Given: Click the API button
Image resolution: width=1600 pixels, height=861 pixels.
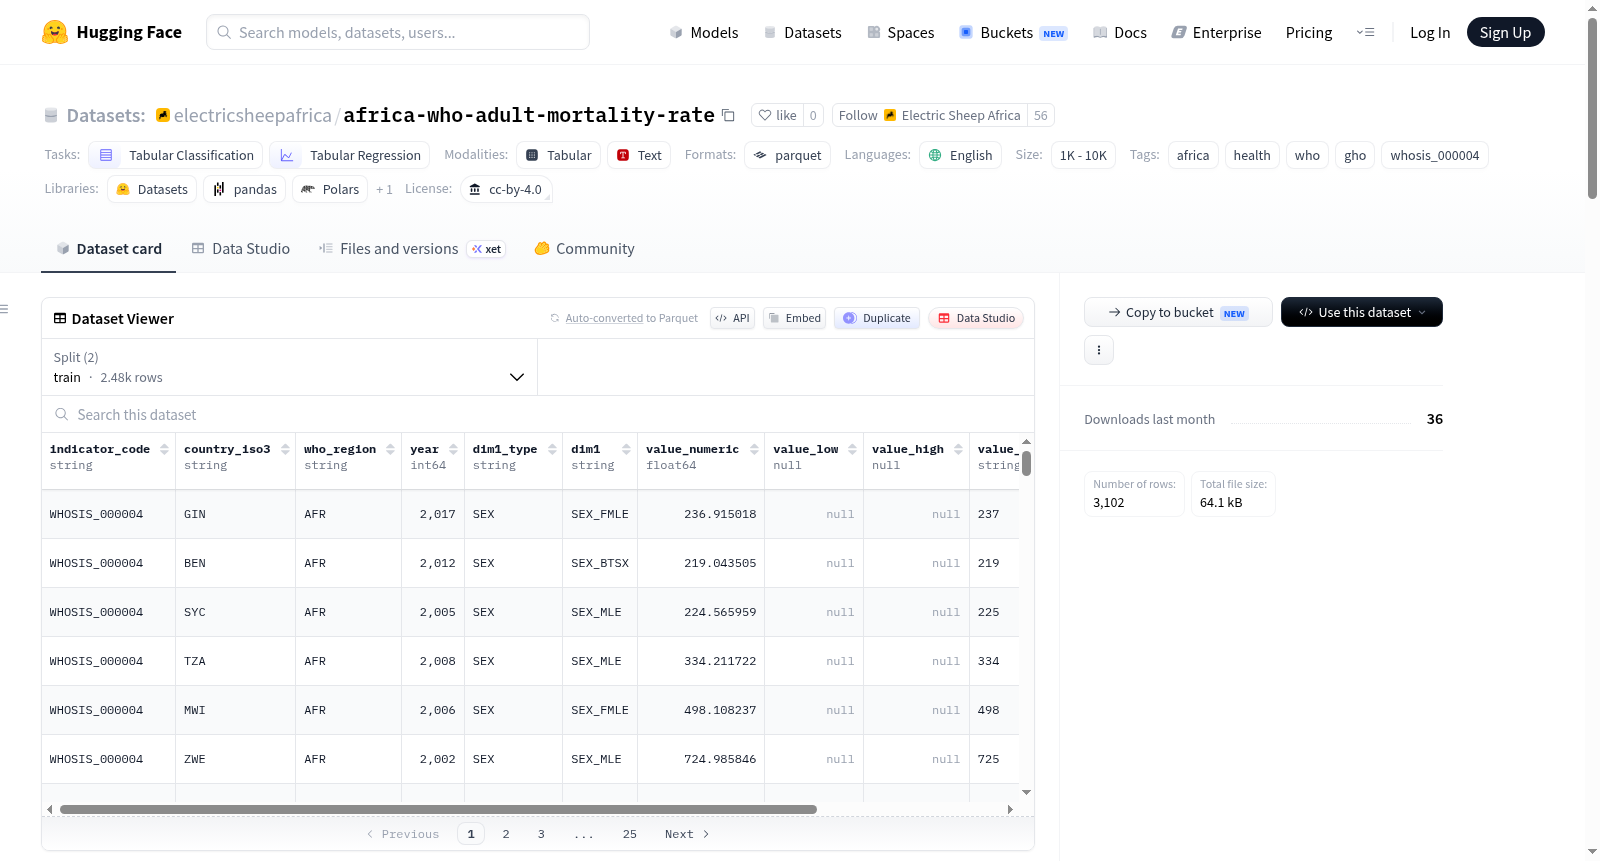Looking at the screenshot, I should point(732,318).
